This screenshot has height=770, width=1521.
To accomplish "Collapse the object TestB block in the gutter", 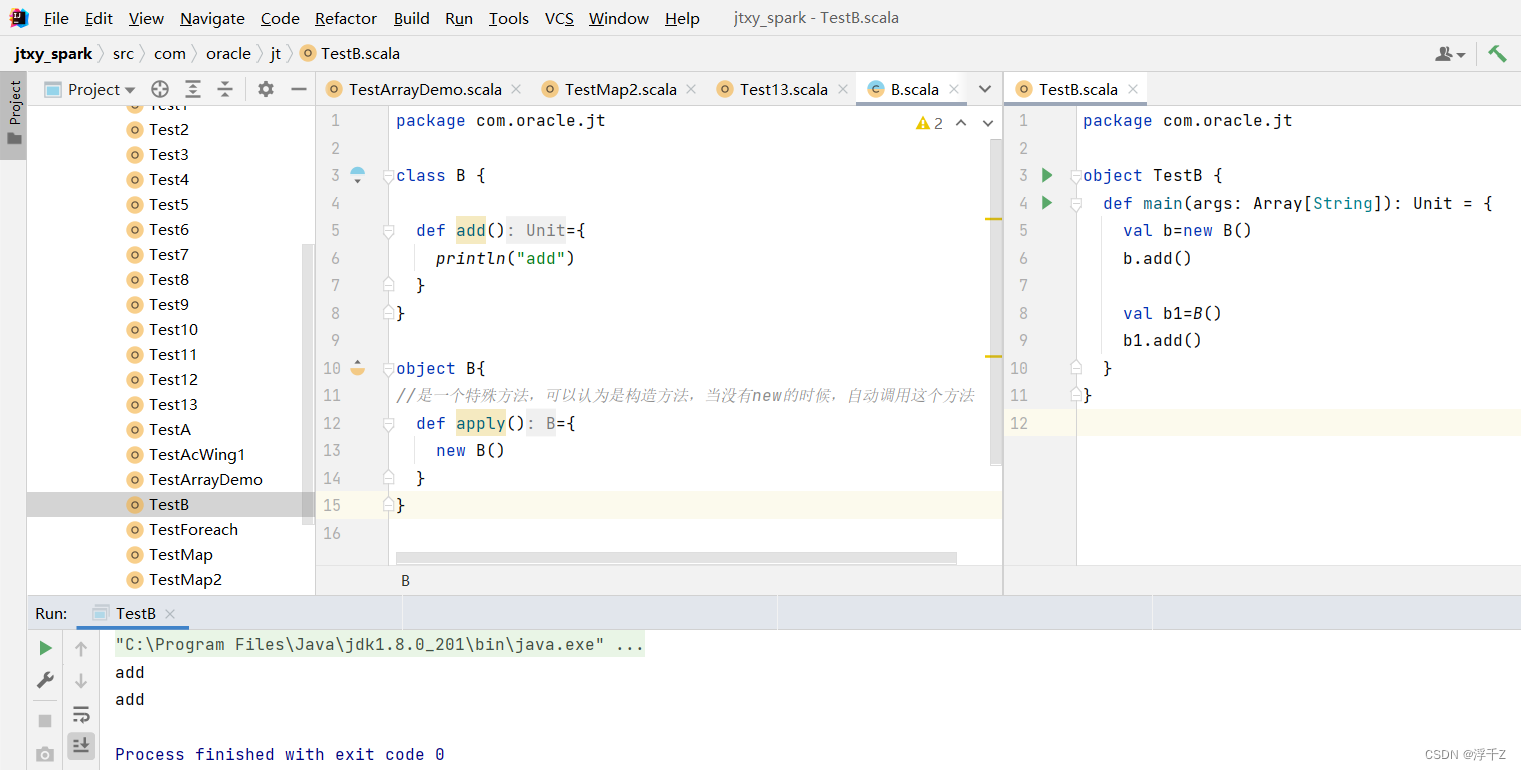I will tap(1077, 175).
